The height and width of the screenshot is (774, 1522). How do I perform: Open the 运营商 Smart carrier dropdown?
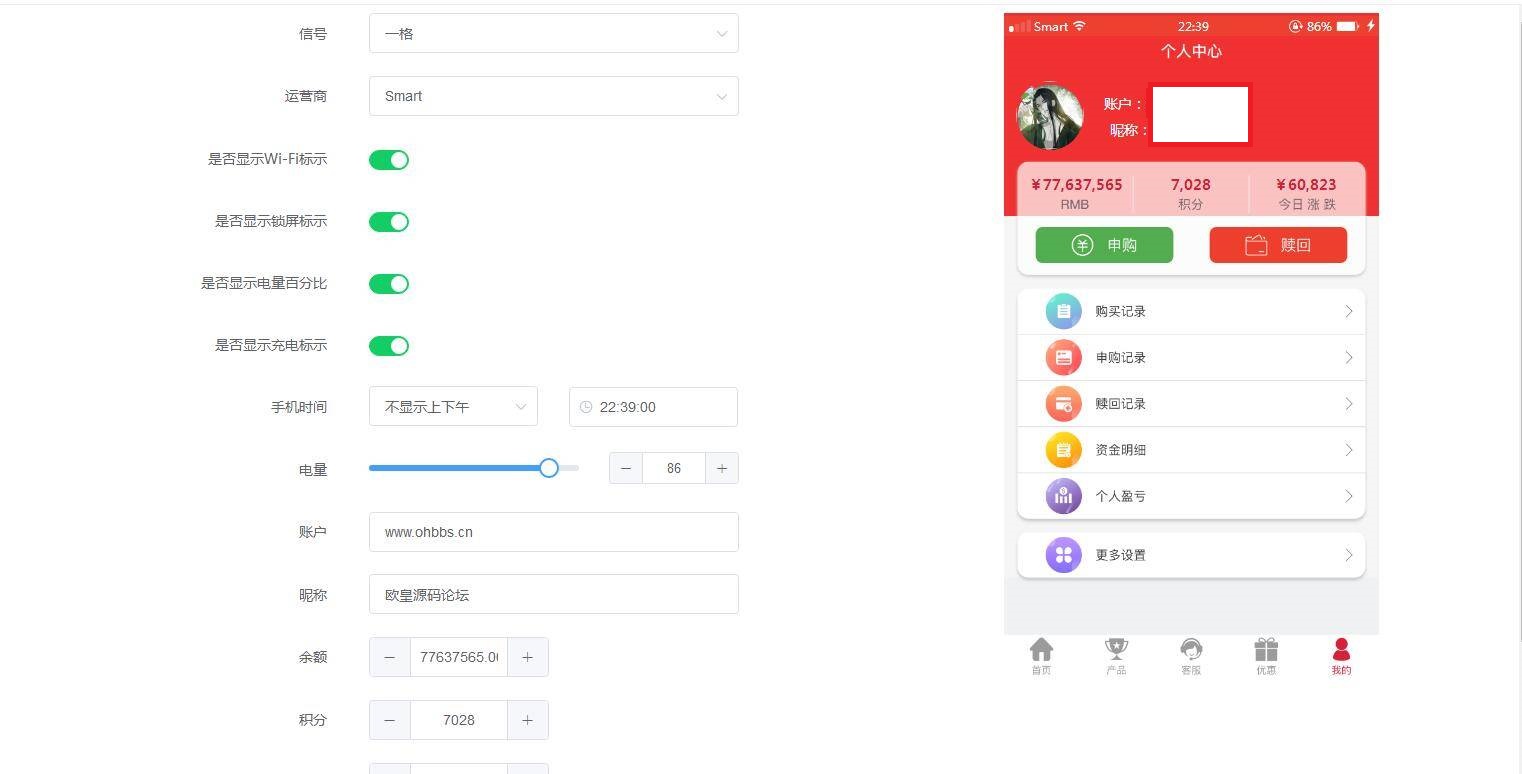pos(553,96)
